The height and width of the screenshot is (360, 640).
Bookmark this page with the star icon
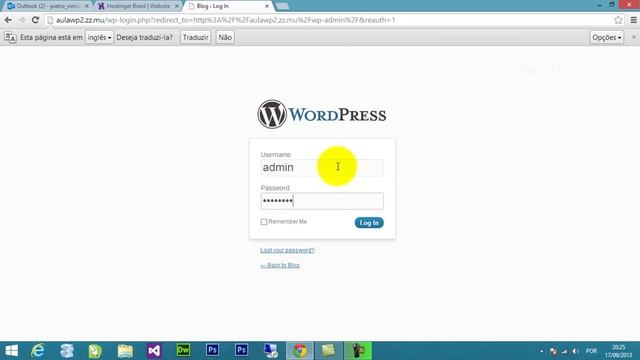(x=618, y=20)
